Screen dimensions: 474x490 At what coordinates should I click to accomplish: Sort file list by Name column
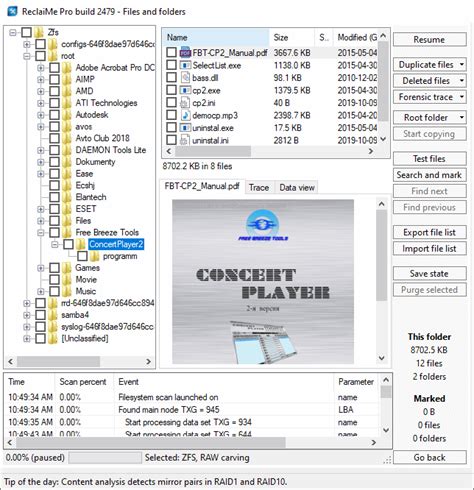(216, 37)
